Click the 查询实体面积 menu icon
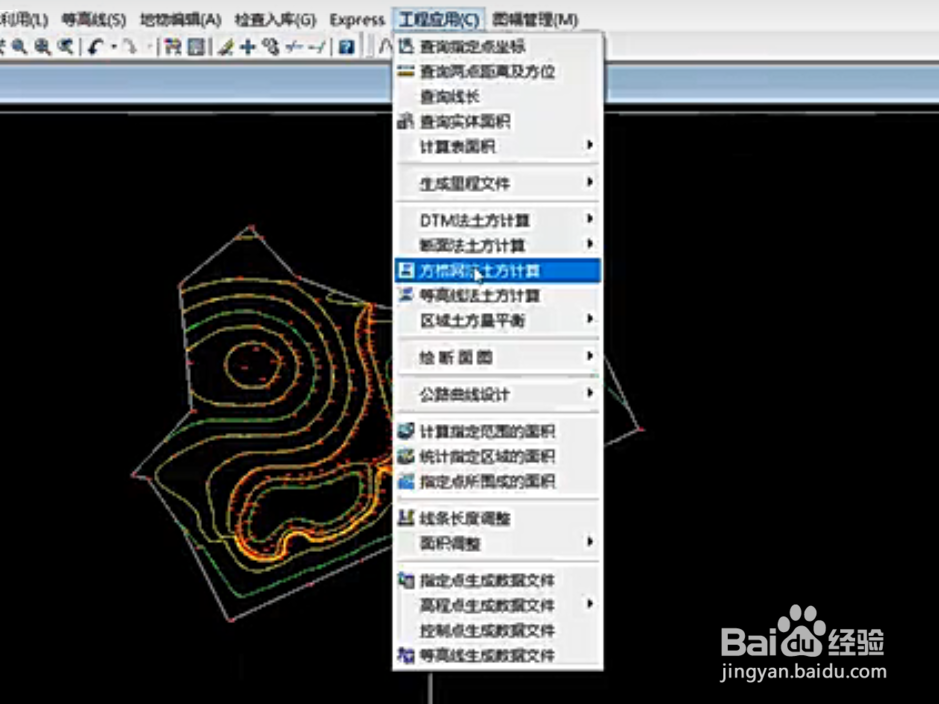This screenshot has height=704, width=939. [408, 120]
